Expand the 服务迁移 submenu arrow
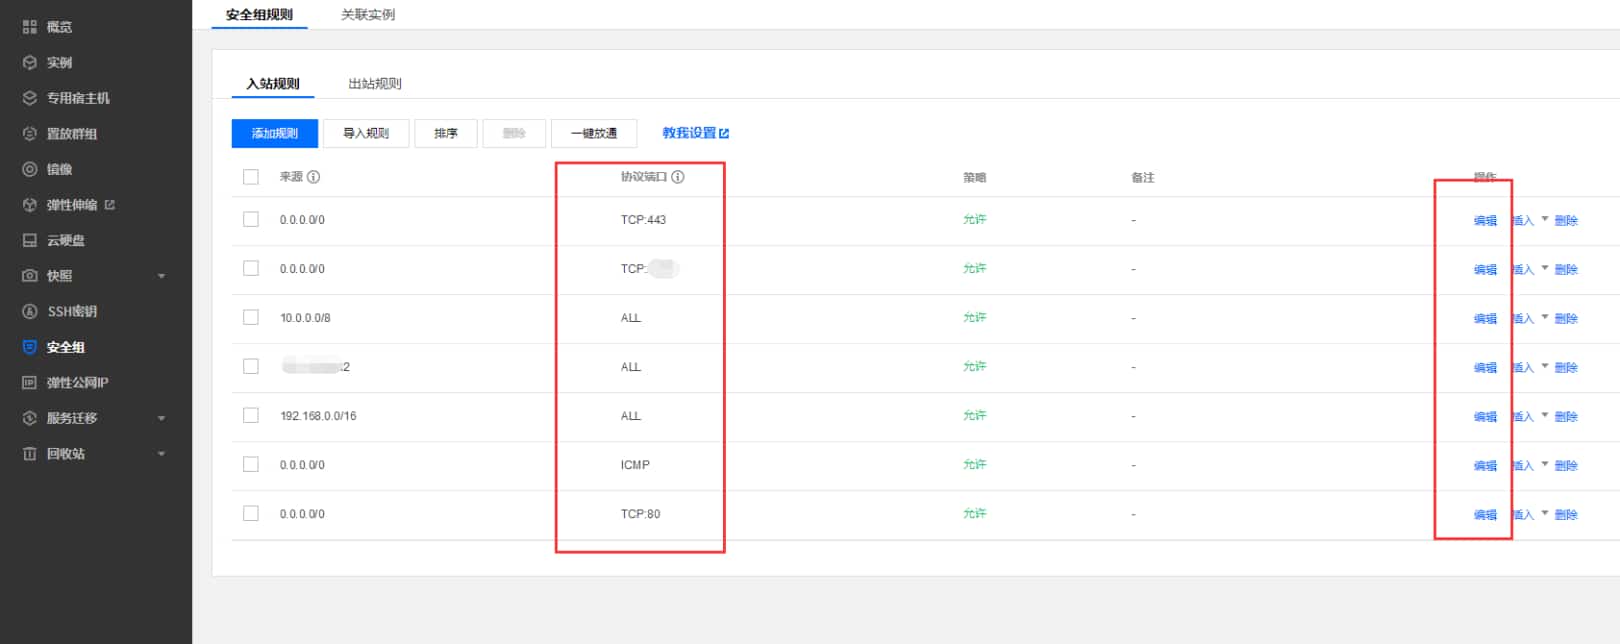The width and height of the screenshot is (1620, 644). pos(161,419)
